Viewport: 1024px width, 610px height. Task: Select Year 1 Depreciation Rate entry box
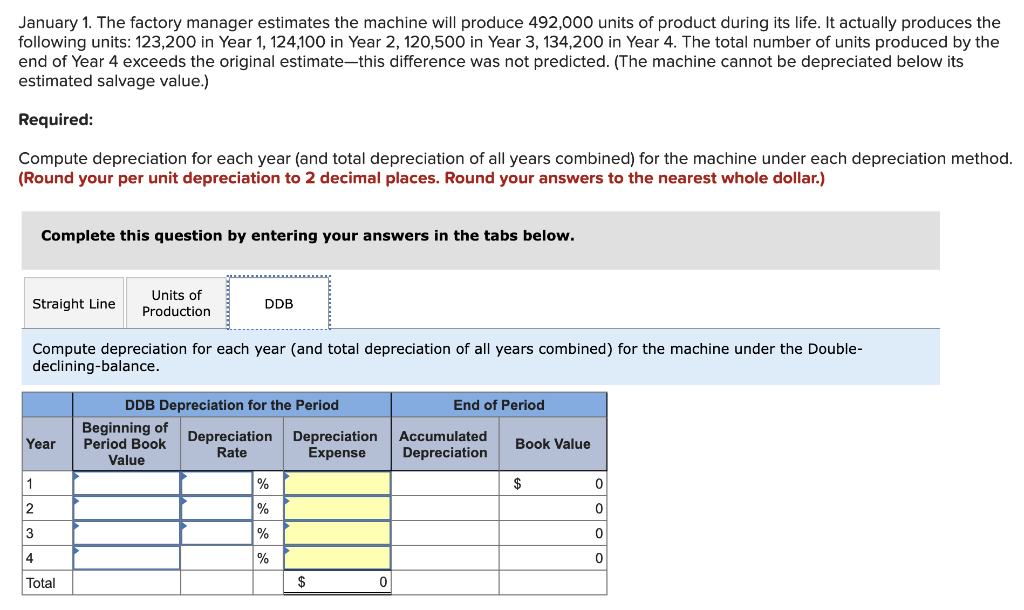point(216,483)
